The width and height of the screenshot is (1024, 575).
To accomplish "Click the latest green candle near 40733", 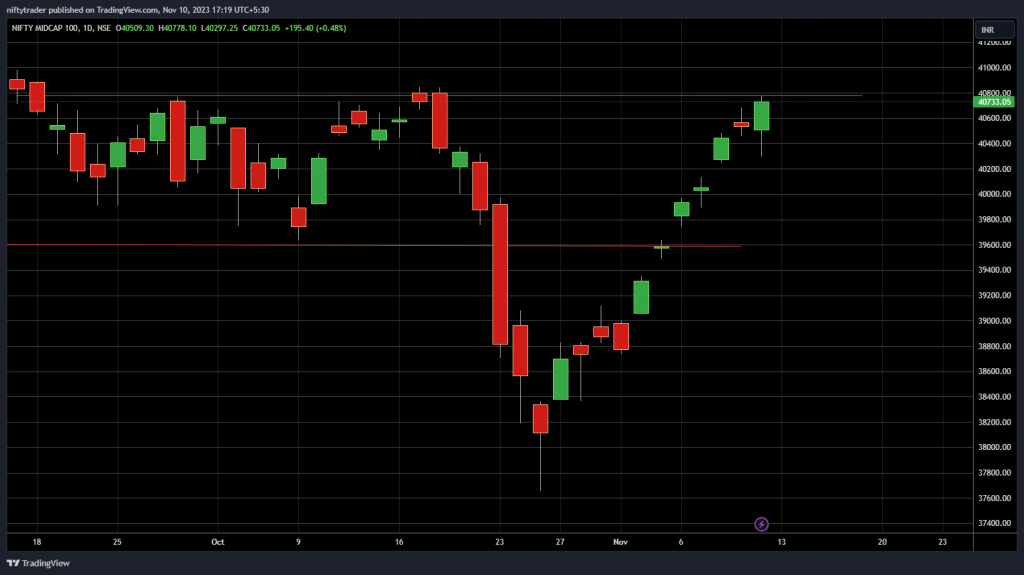I will tap(761, 116).
